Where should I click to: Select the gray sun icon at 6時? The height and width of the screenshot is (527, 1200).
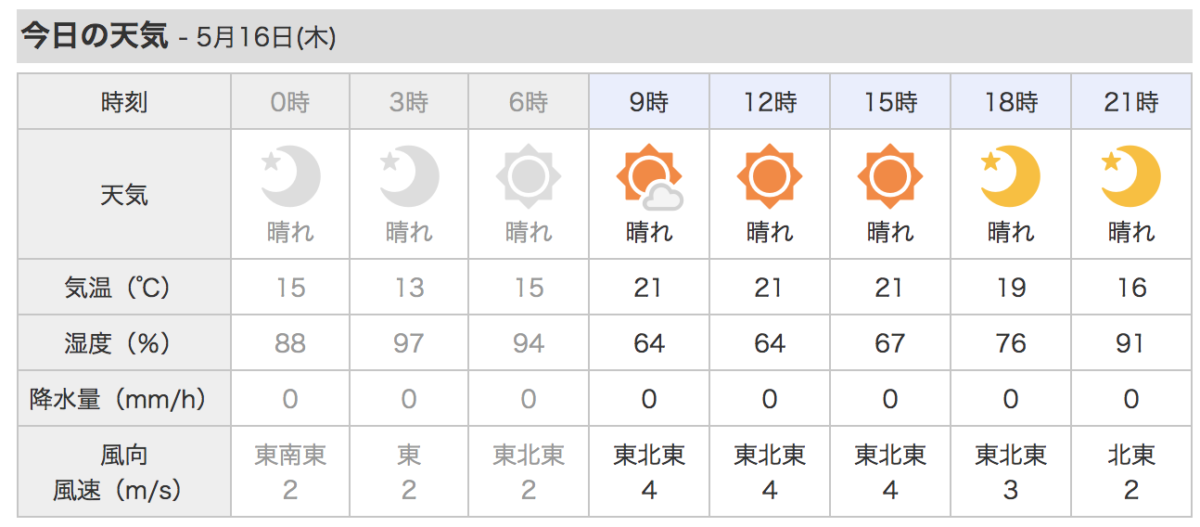pyautogui.click(x=529, y=177)
